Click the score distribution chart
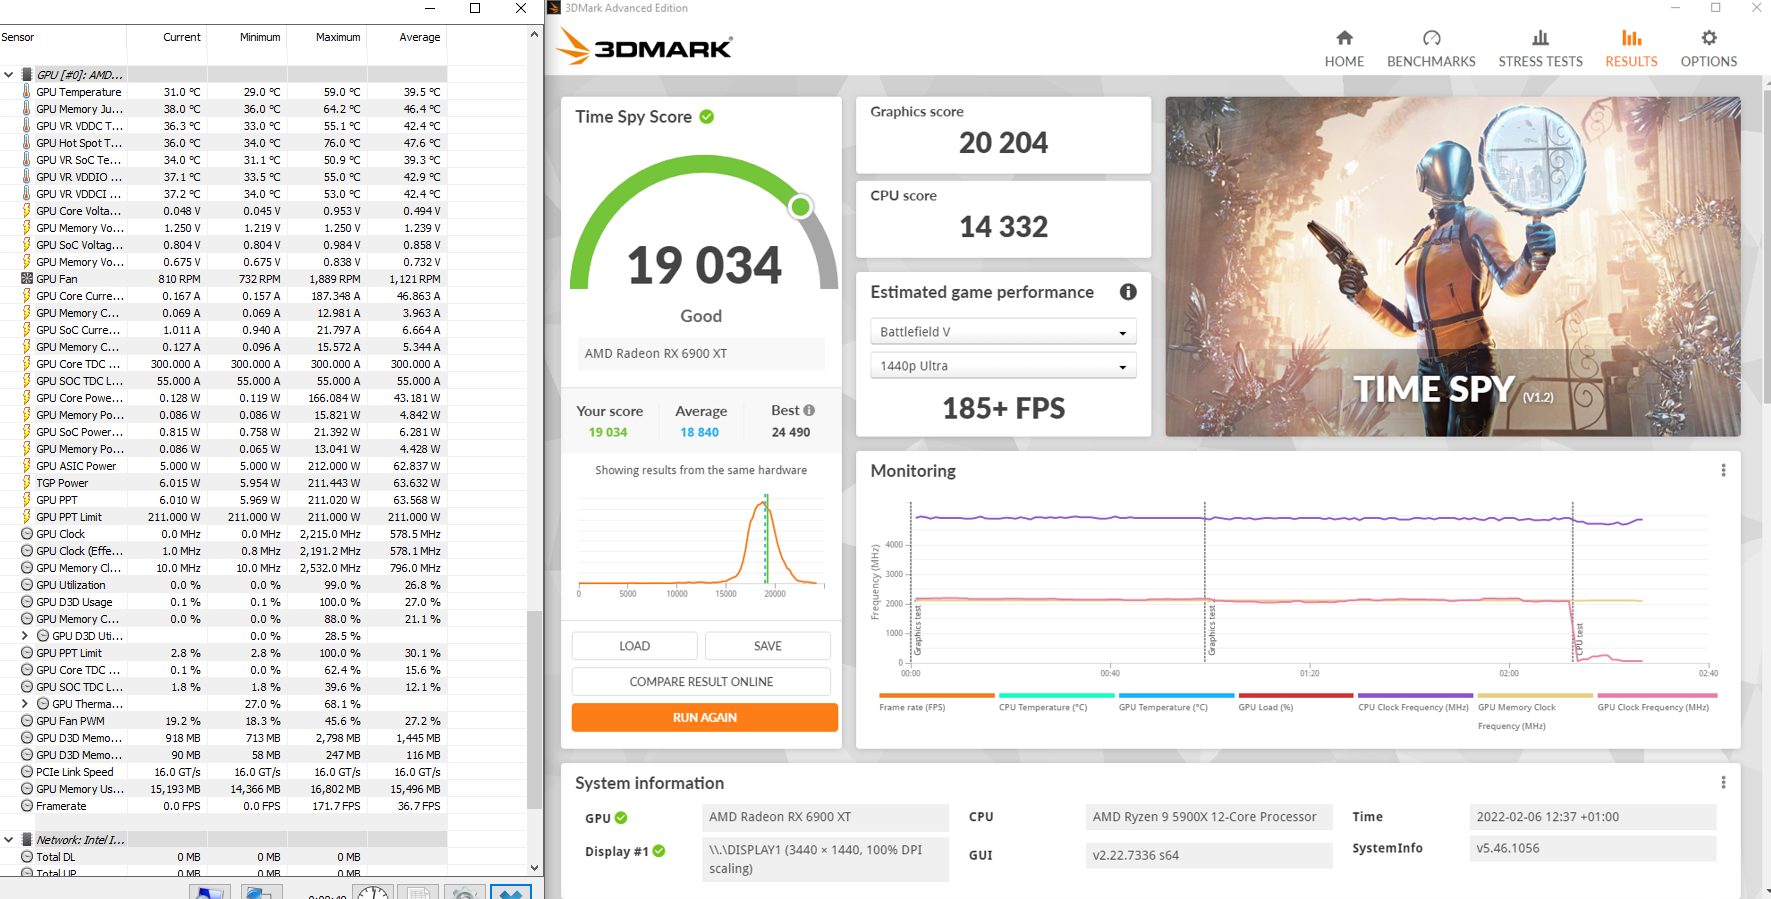Screen dimensions: 1771x899 tap(701, 544)
